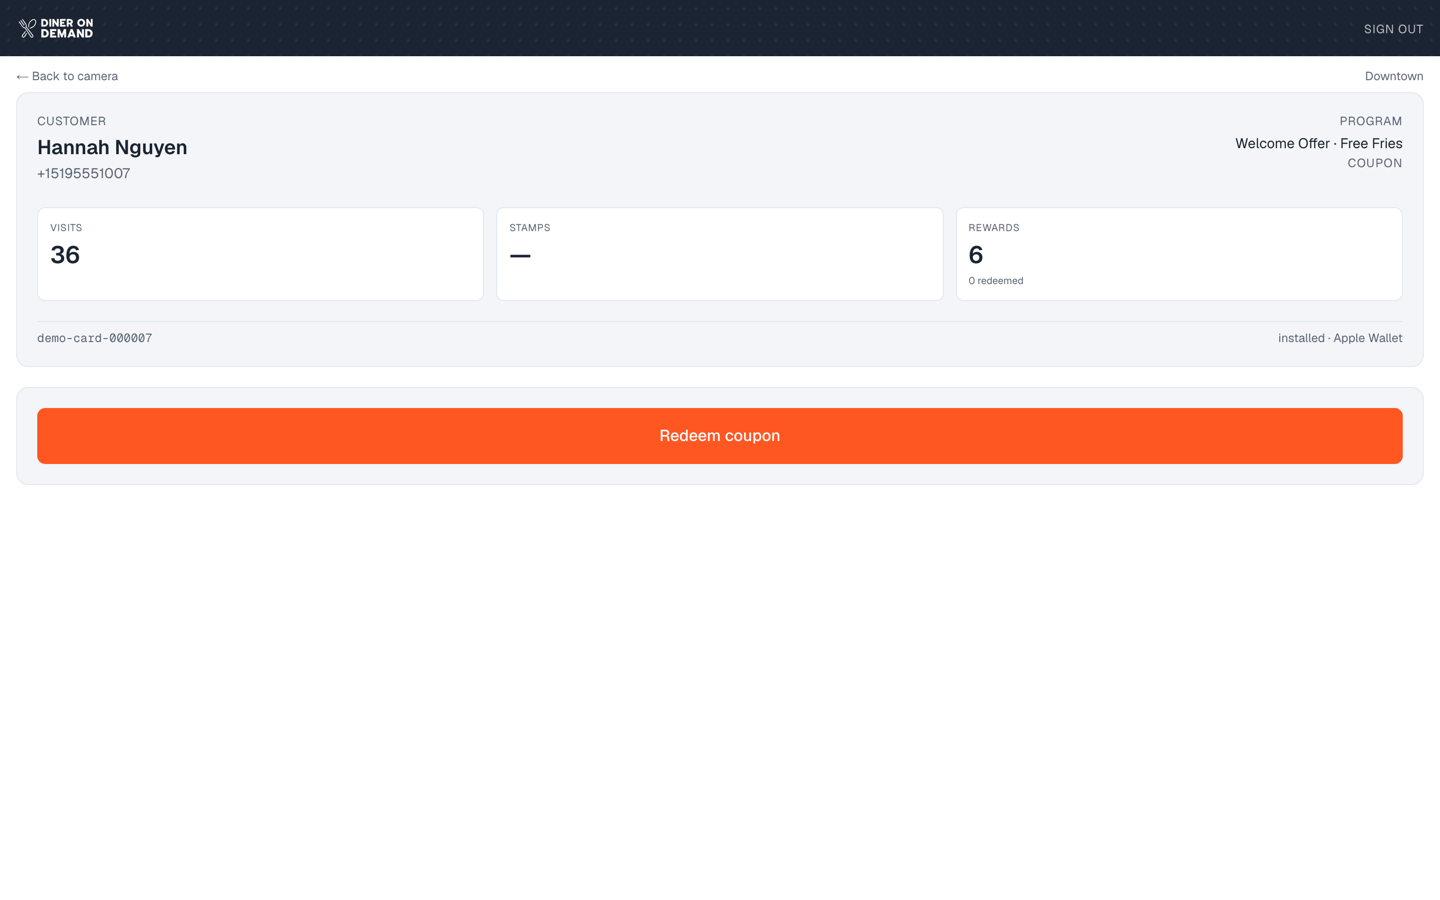1440x900 pixels.
Task: Click the visits count 36
Action: [x=65, y=255]
